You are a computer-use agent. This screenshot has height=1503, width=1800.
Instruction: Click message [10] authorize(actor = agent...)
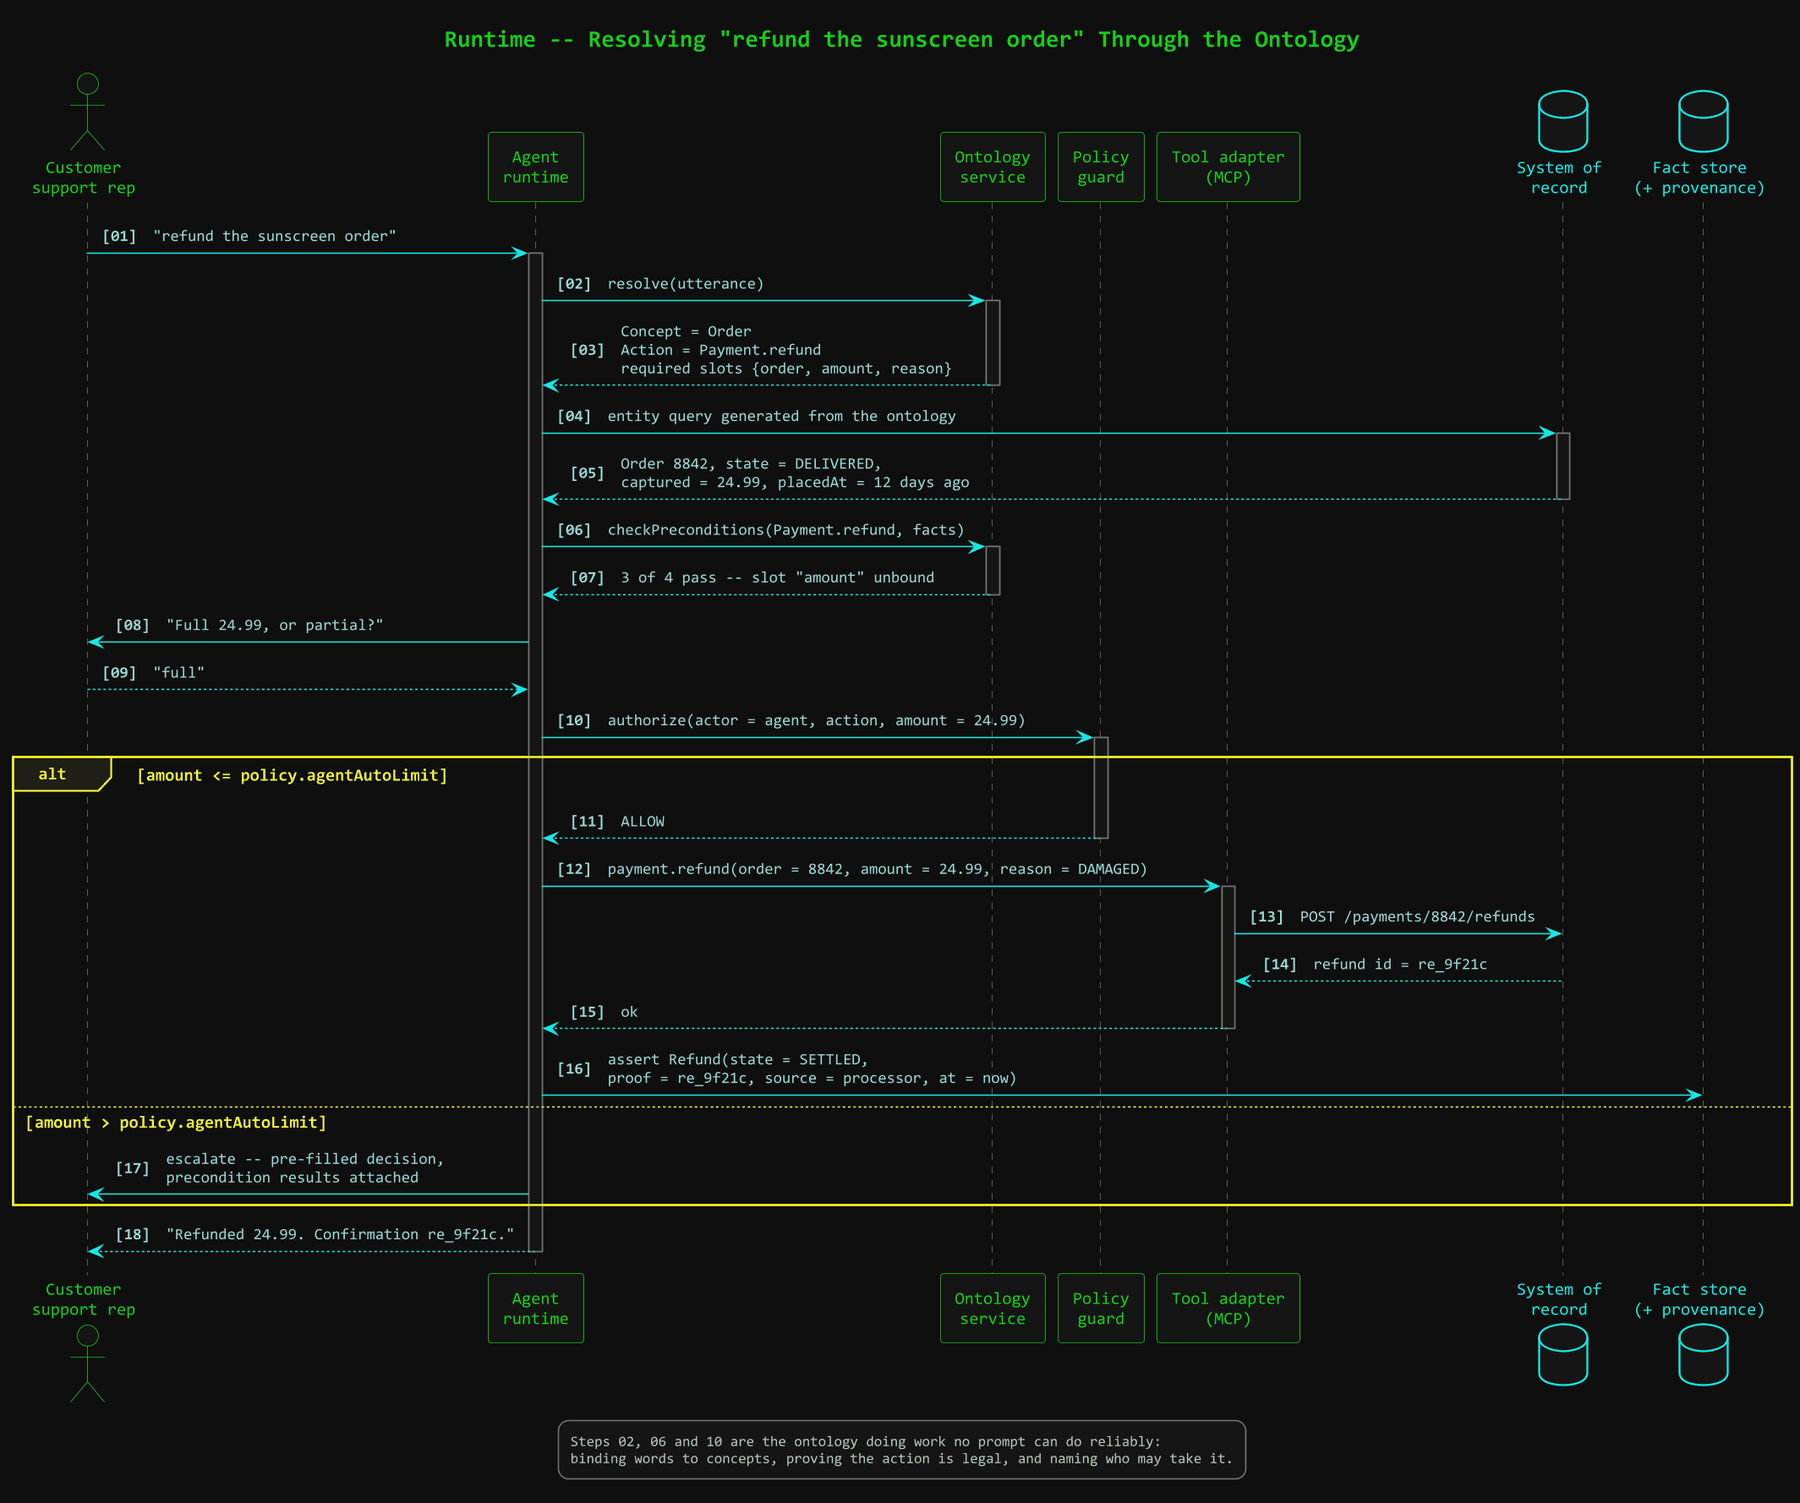click(791, 721)
